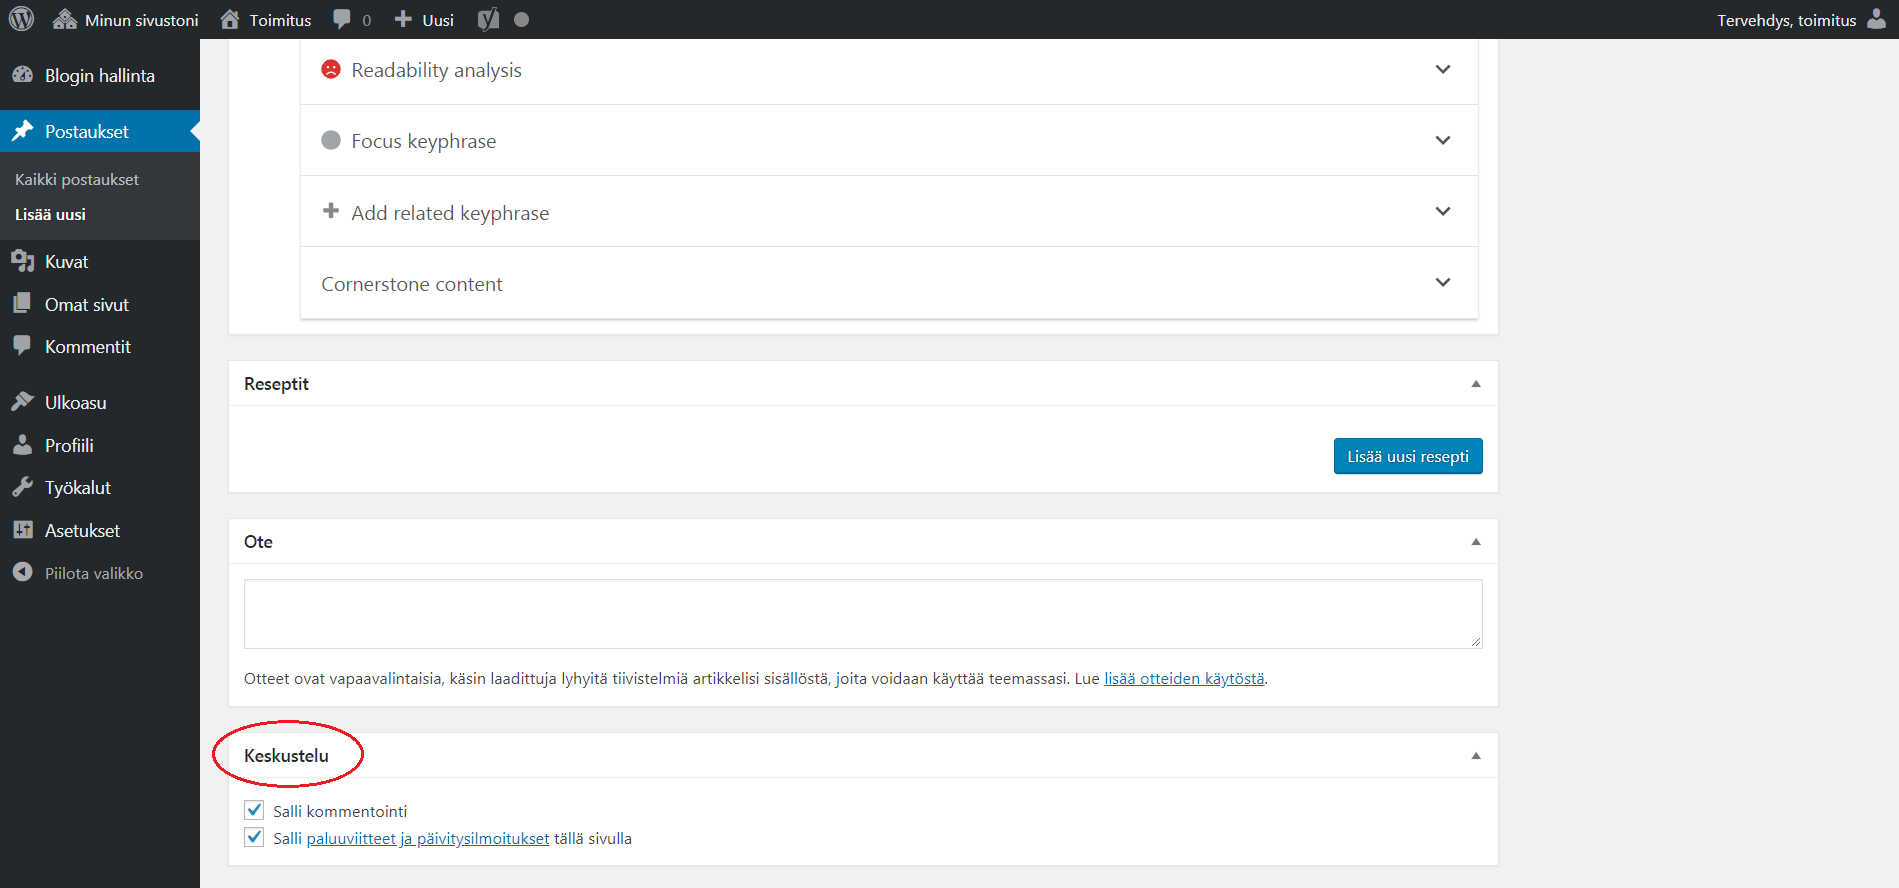This screenshot has width=1899, height=888.
Task: Open the Postaukset menu item
Action: click(100, 131)
